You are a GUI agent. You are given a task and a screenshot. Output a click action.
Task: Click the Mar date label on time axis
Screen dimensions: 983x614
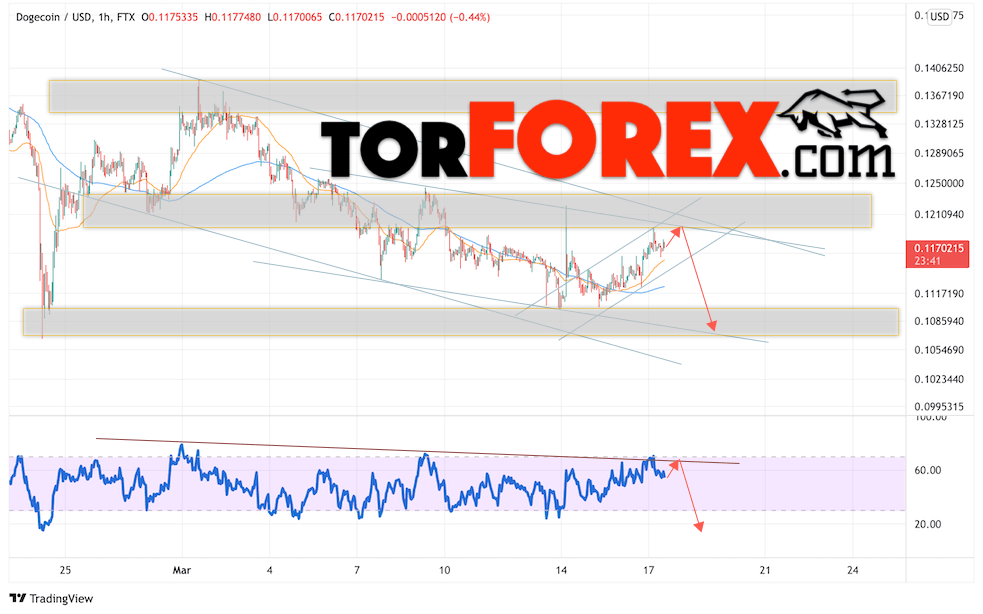(181, 570)
